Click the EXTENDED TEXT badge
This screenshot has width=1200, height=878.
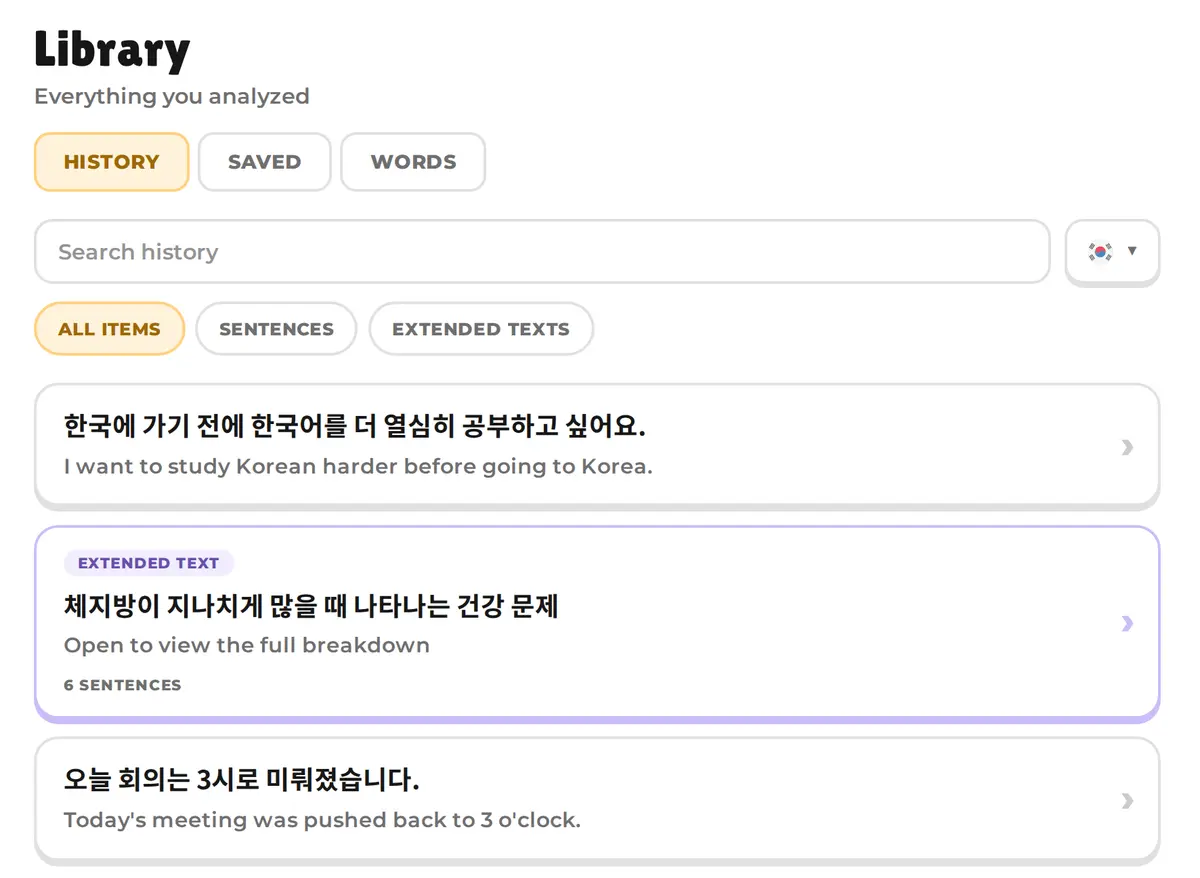(148, 563)
